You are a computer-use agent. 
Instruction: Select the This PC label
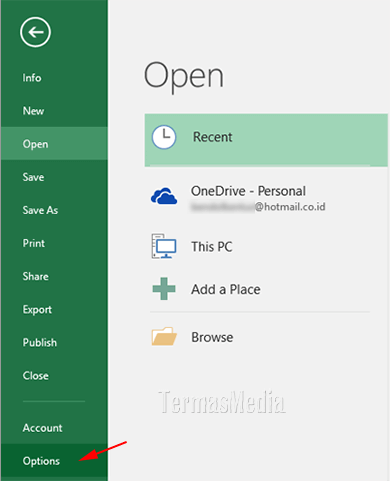coord(212,247)
